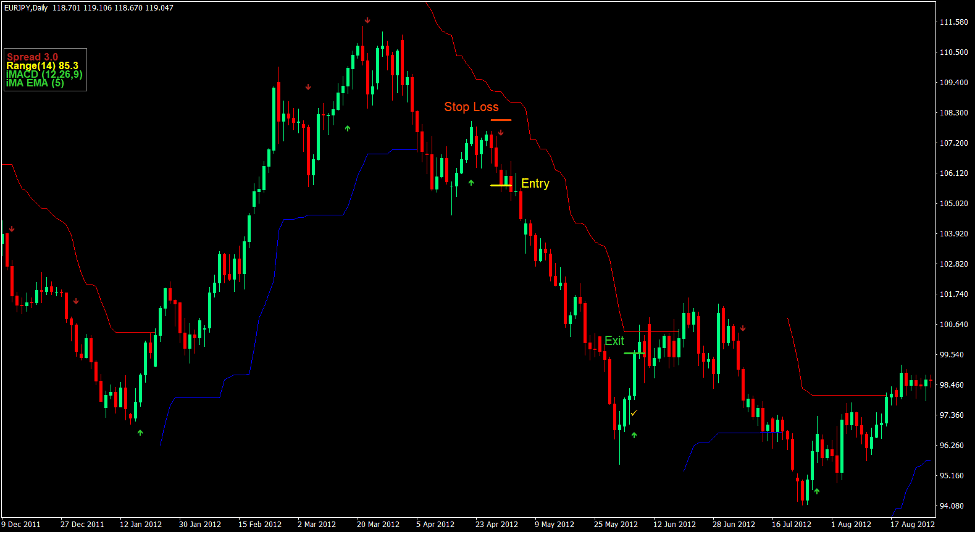The height and width of the screenshot is (533, 977).
Task: Click the Range(14) 85.3 indicator label
Action: click(x=42, y=65)
